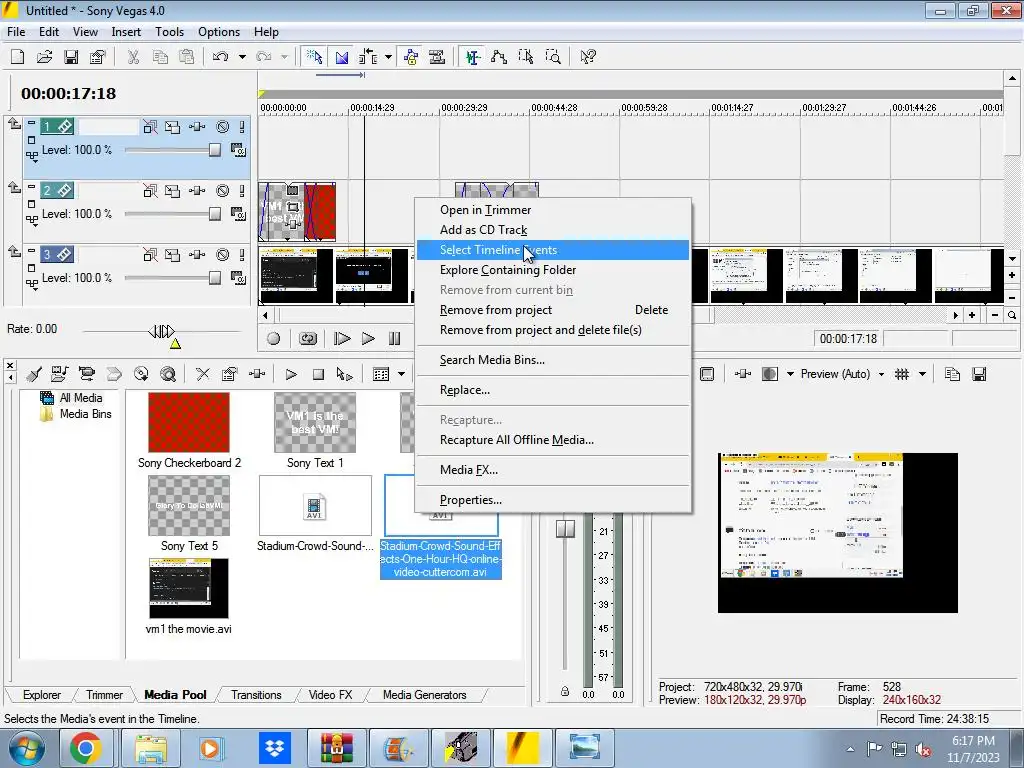Toggle Enable Snapping icon in toolbar
The width and height of the screenshot is (1024, 768).
pos(314,57)
